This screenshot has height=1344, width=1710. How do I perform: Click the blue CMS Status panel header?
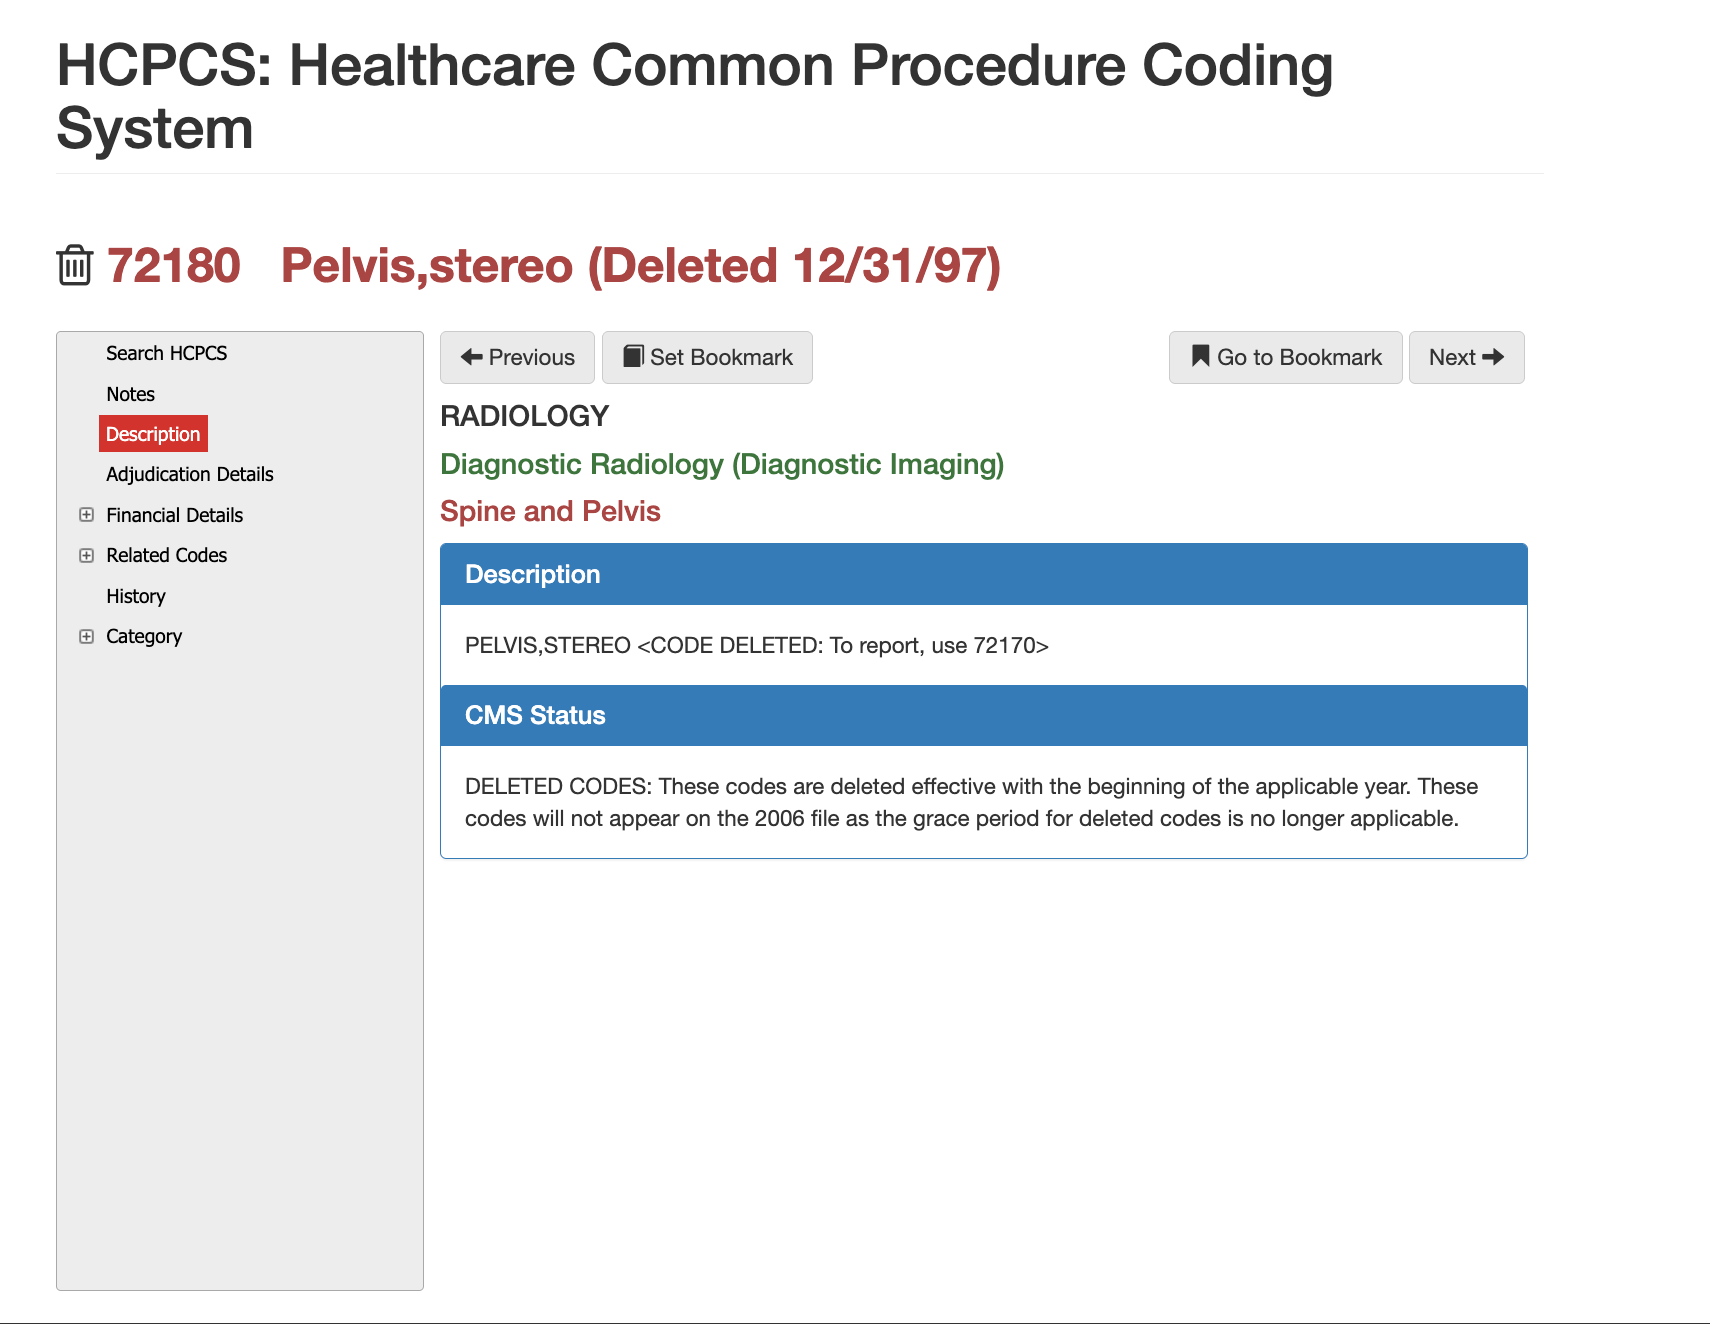(x=983, y=715)
